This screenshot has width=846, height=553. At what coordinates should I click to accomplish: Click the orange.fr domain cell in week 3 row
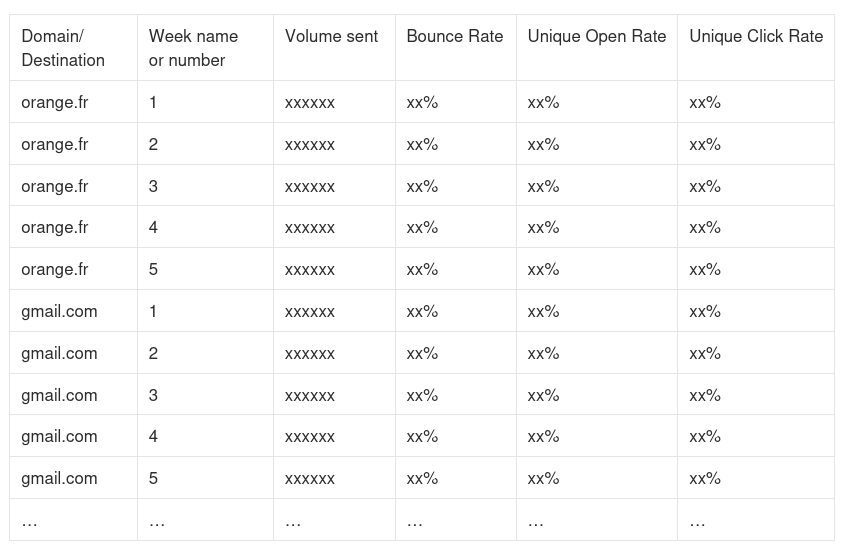(55, 186)
